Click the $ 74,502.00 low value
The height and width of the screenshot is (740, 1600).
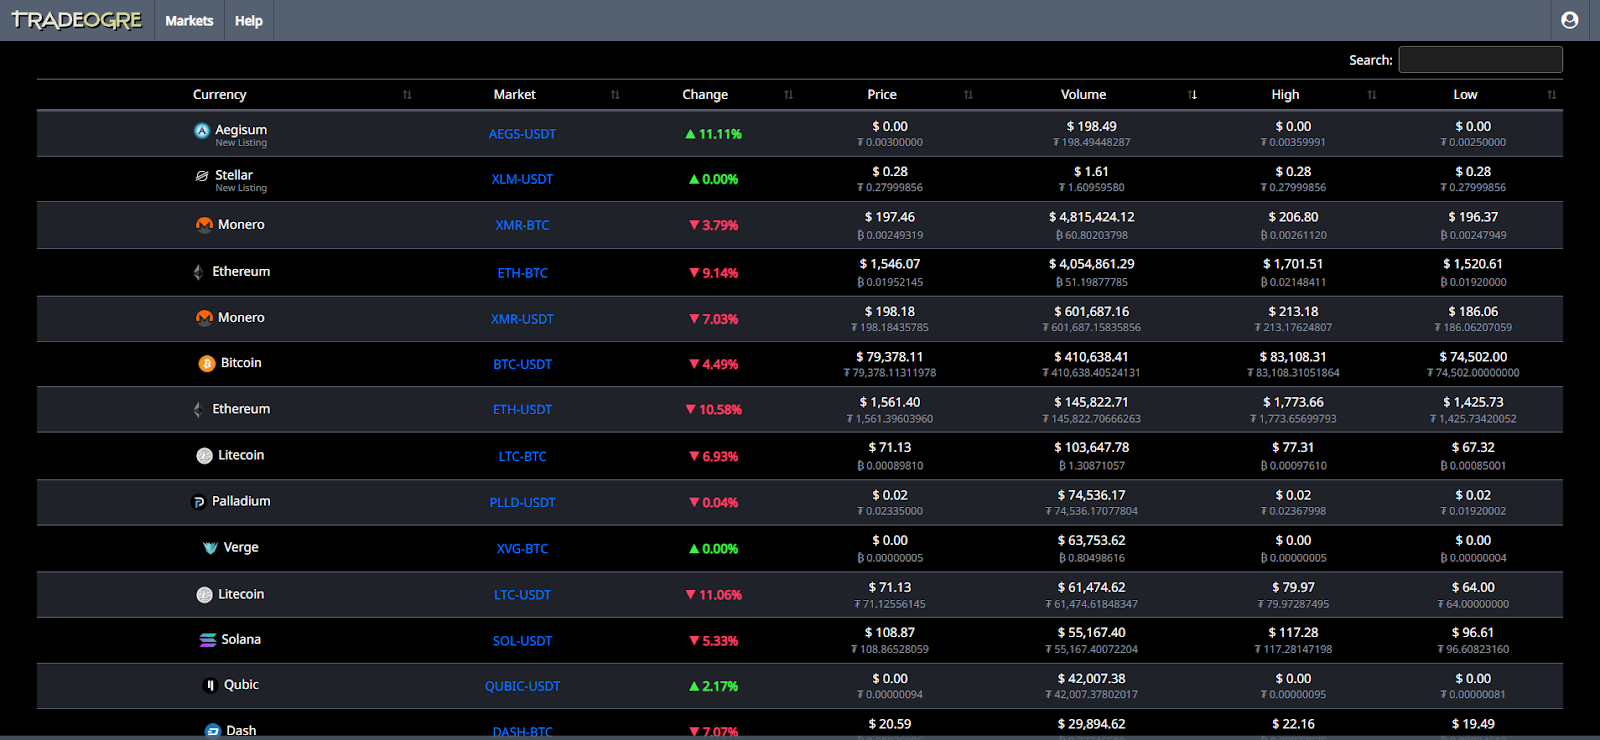pyautogui.click(x=1473, y=357)
